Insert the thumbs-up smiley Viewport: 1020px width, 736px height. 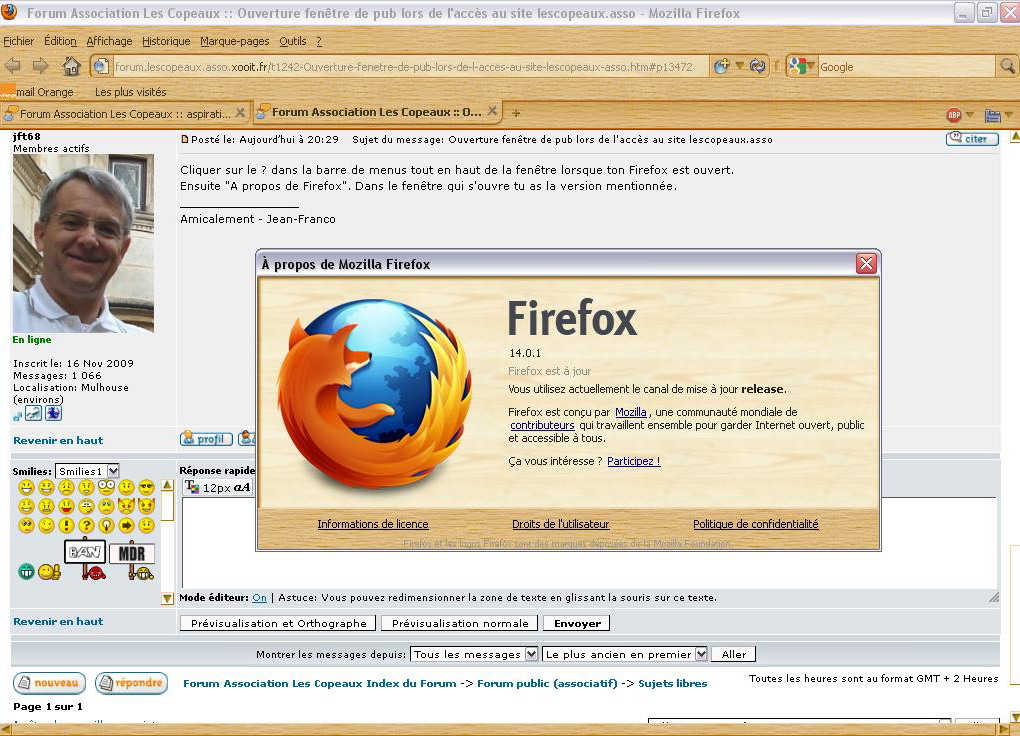(x=49, y=572)
